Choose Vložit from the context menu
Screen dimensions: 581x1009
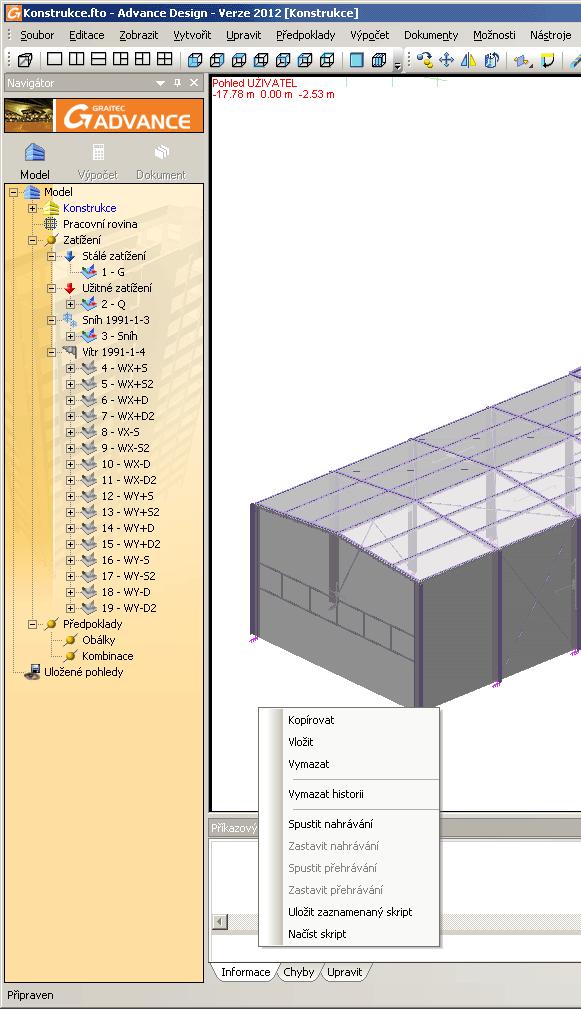pos(349,742)
